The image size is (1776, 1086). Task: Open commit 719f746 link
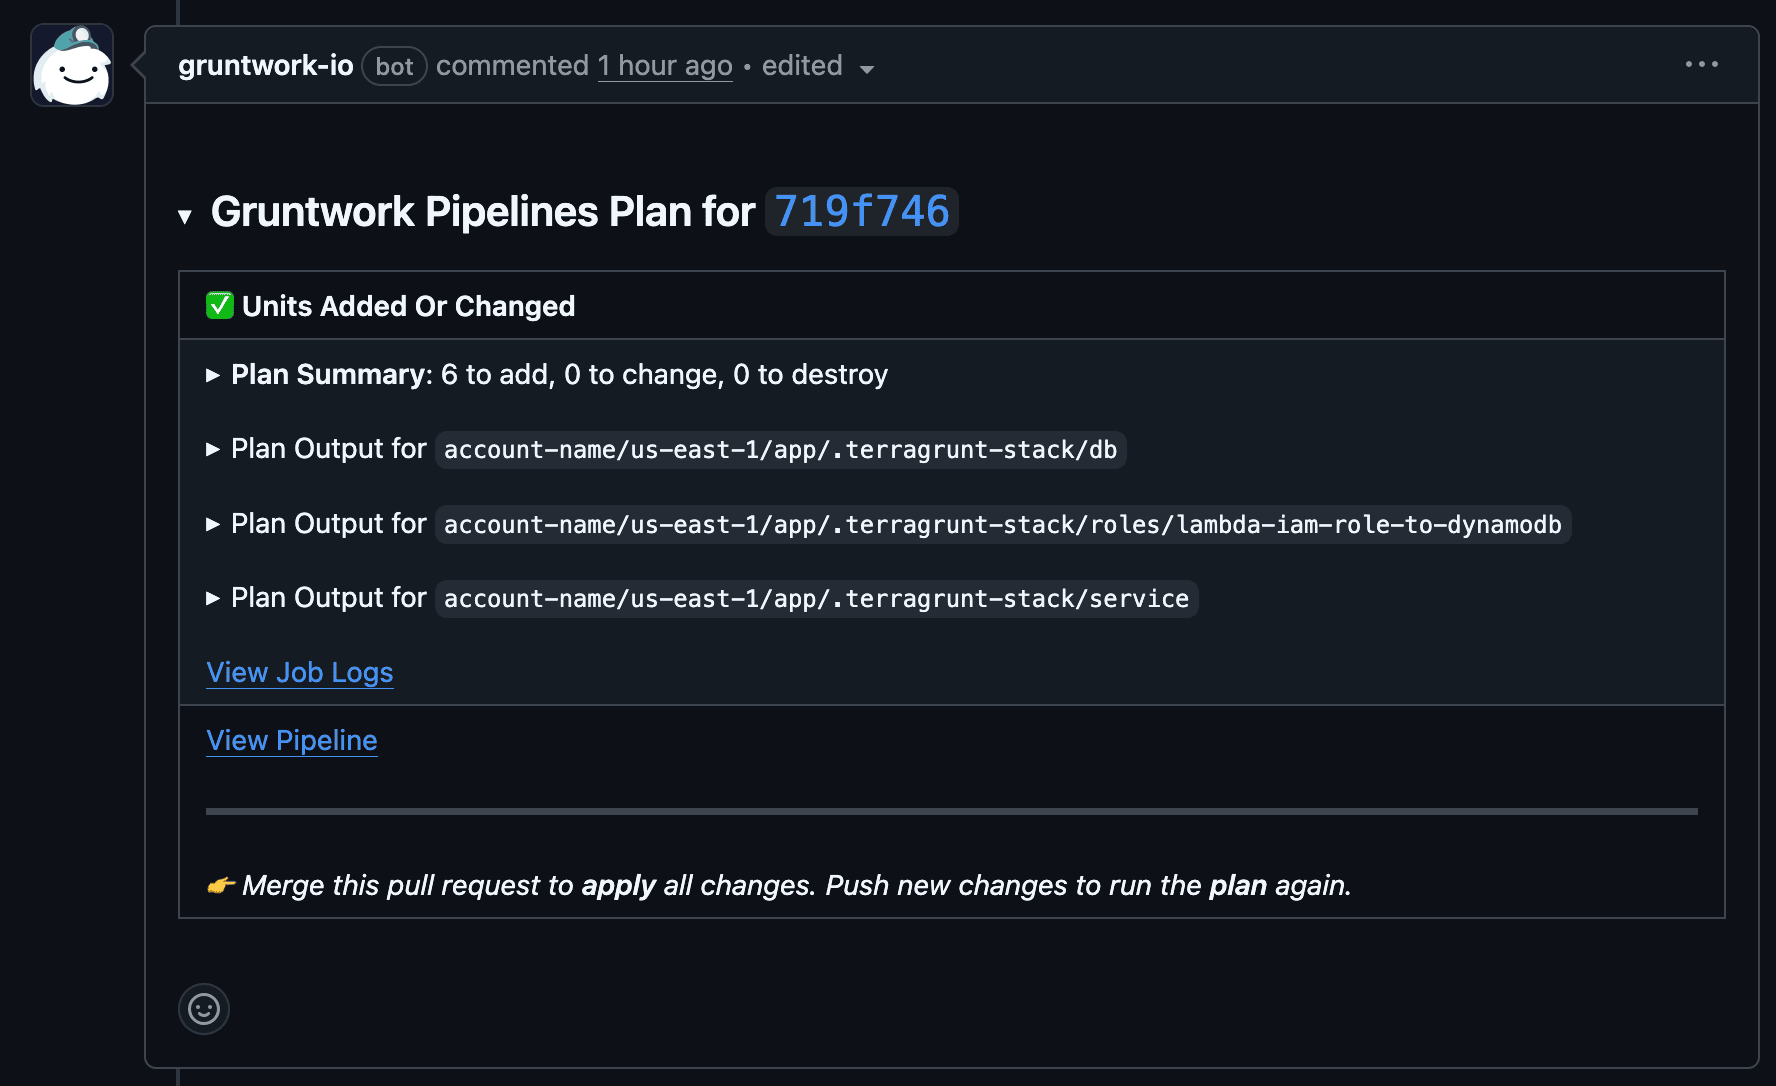point(861,212)
